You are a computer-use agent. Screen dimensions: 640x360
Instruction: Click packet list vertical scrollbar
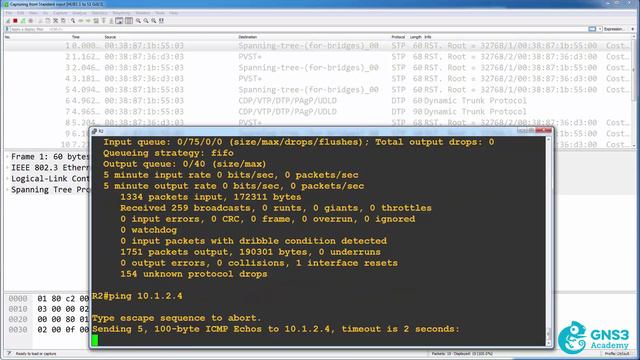(x=634, y=92)
